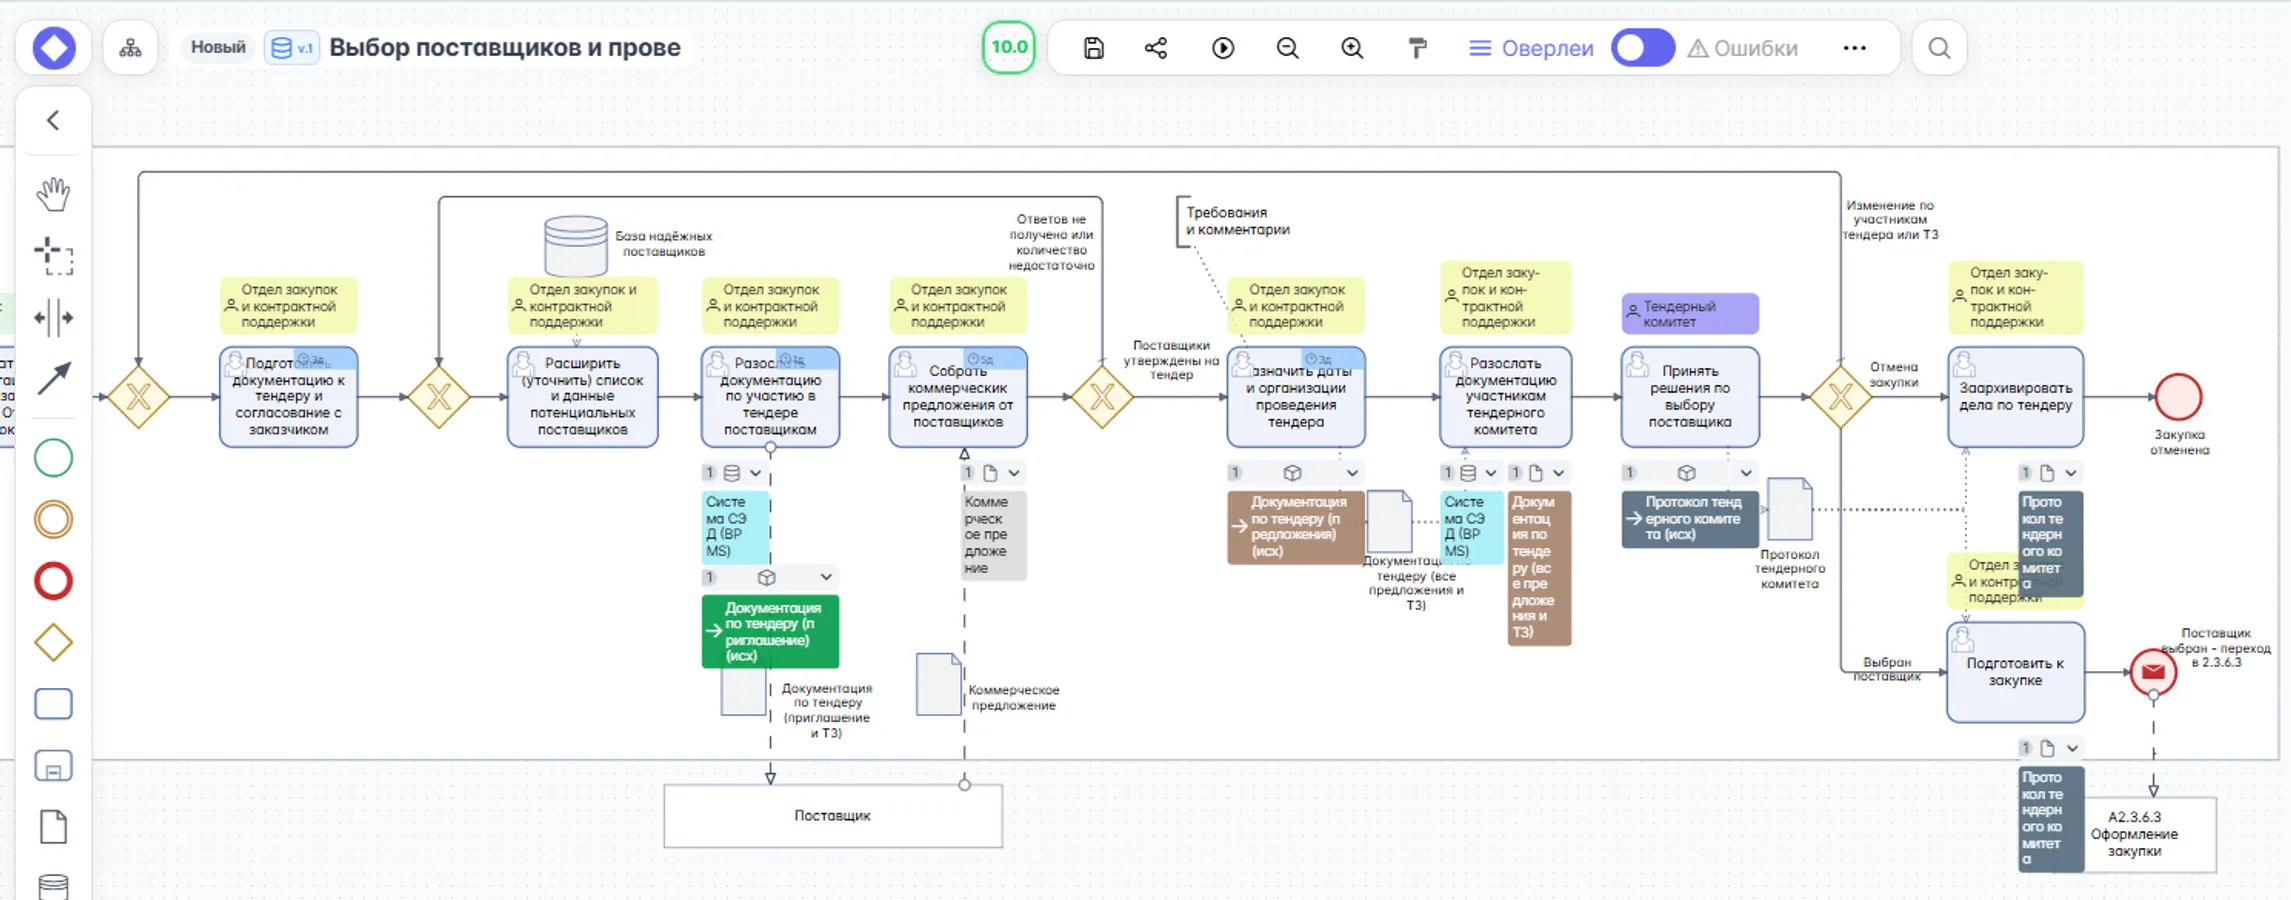Start process simulation with the play icon

pyautogui.click(x=1223, y=48)
